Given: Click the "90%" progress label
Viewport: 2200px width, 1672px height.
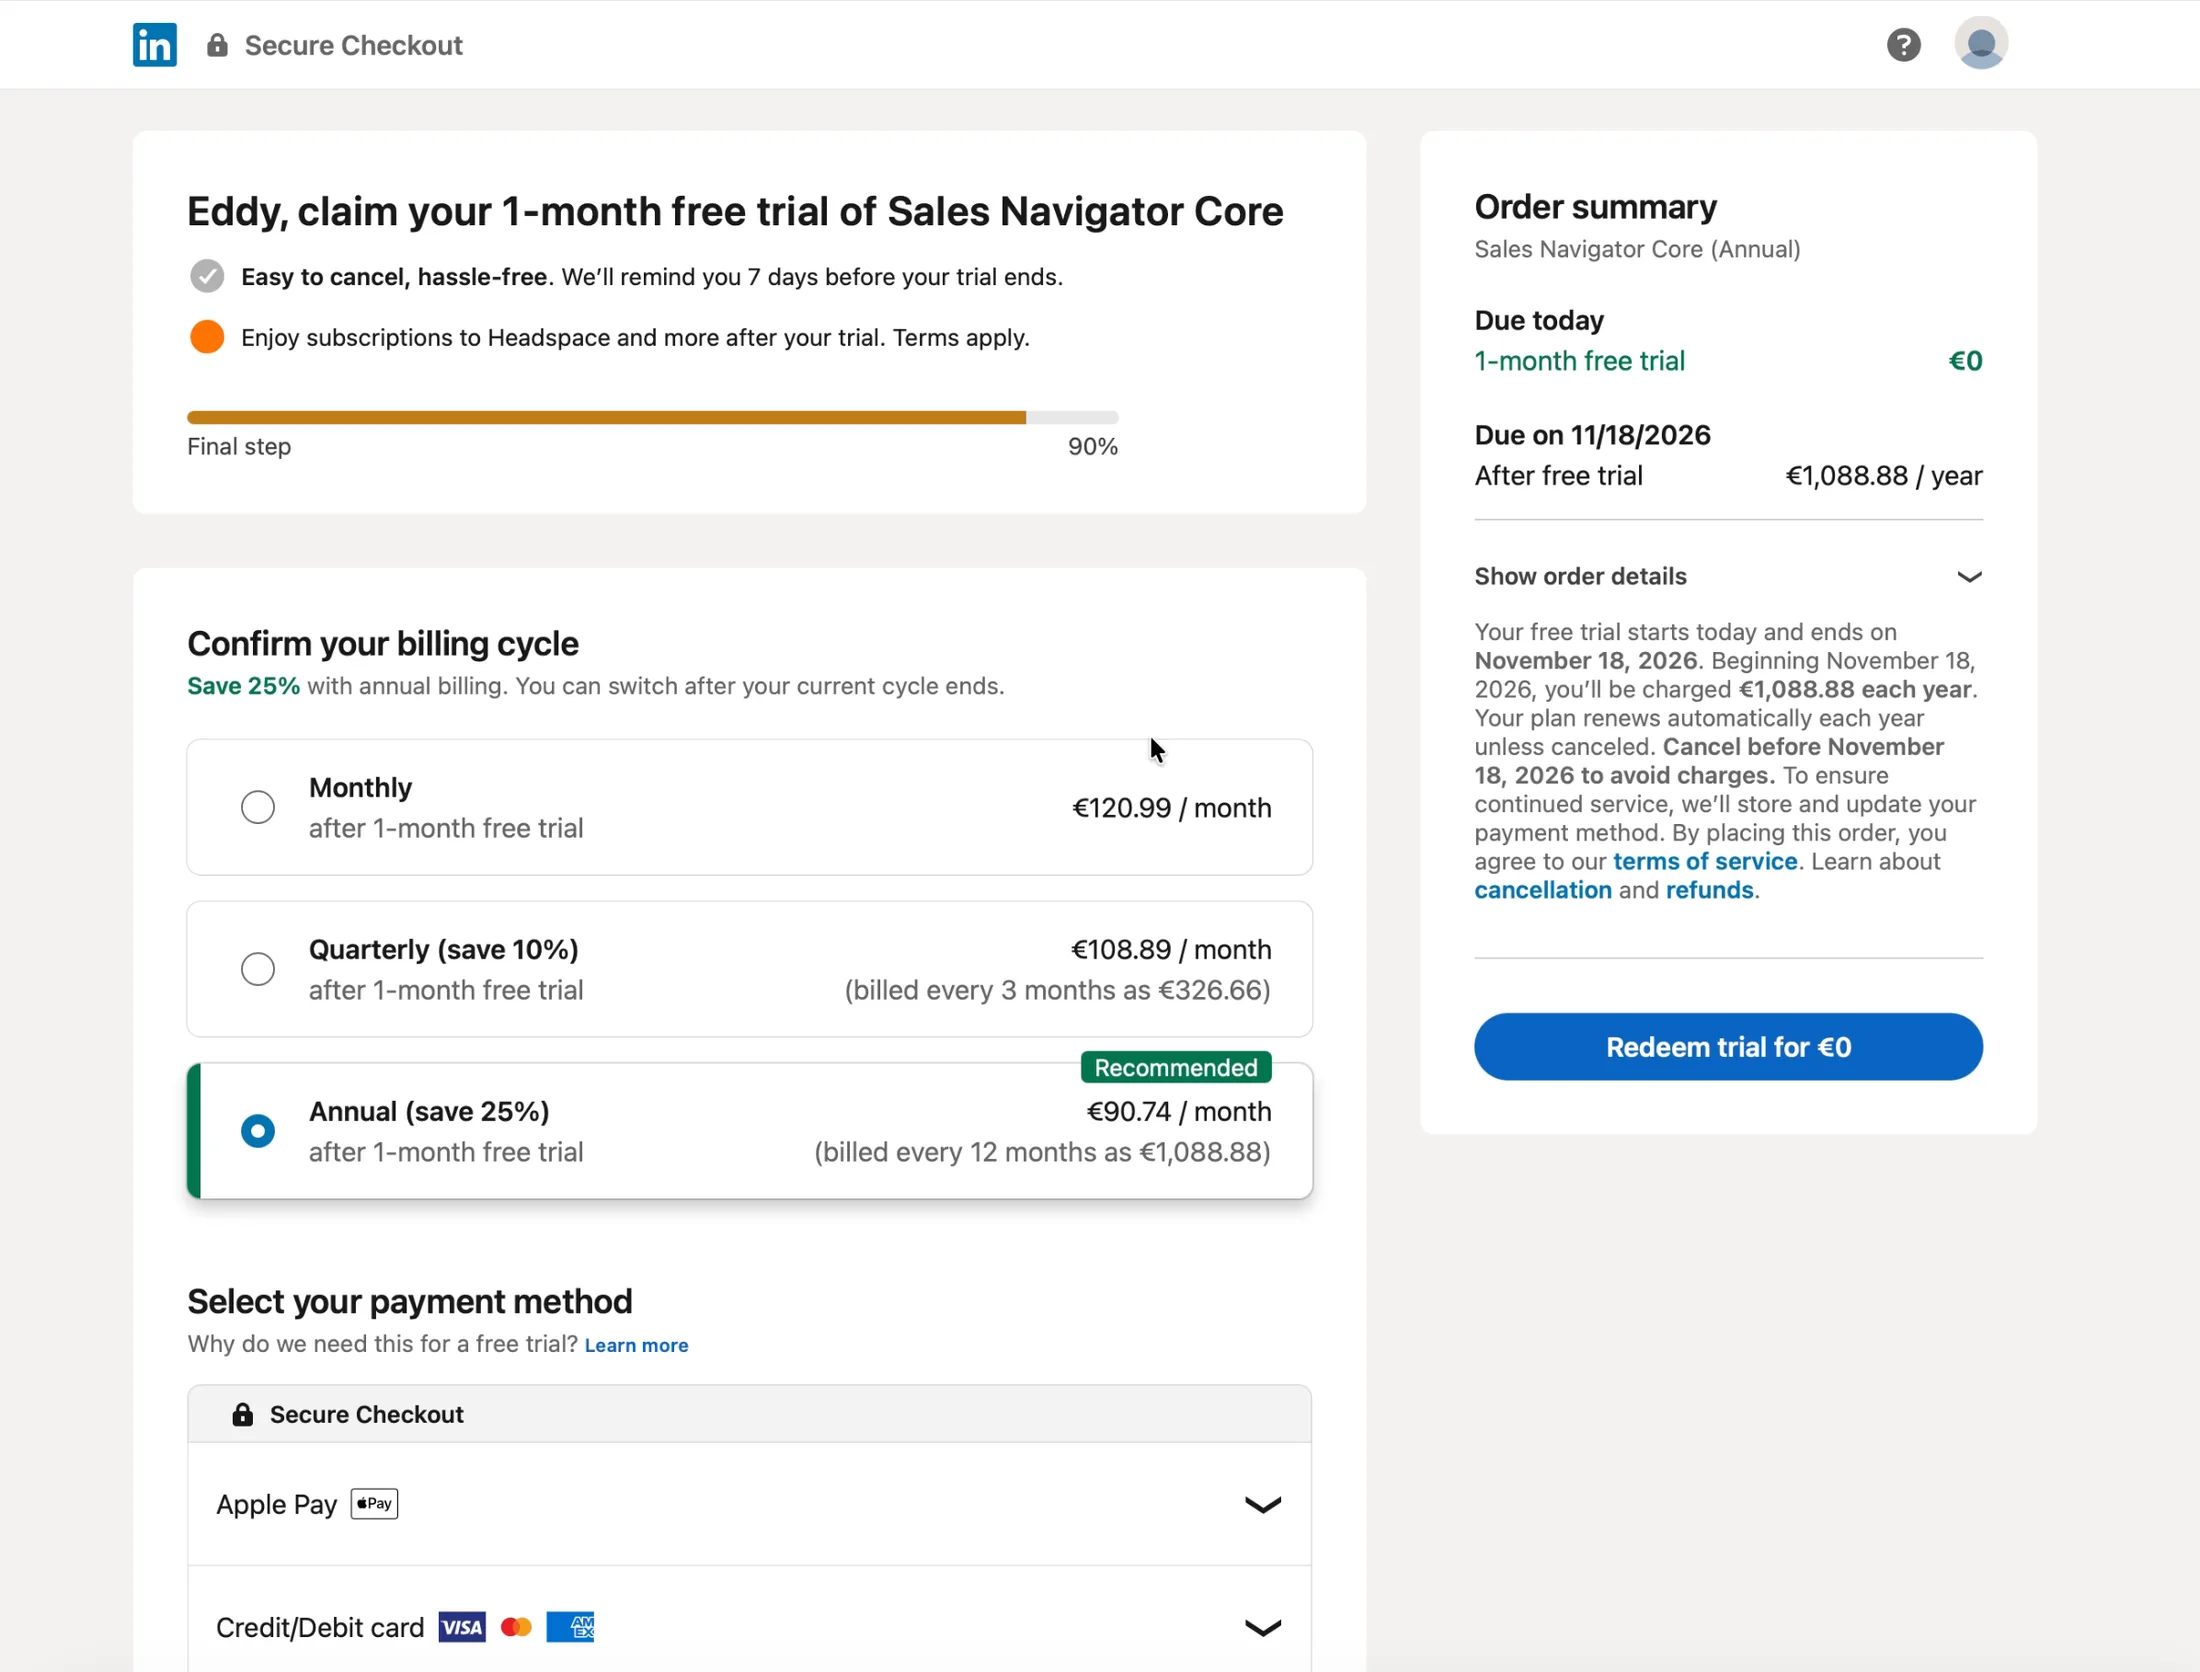Looking at the screenshot, I should pyautogui.click(x=1092, y=447).
